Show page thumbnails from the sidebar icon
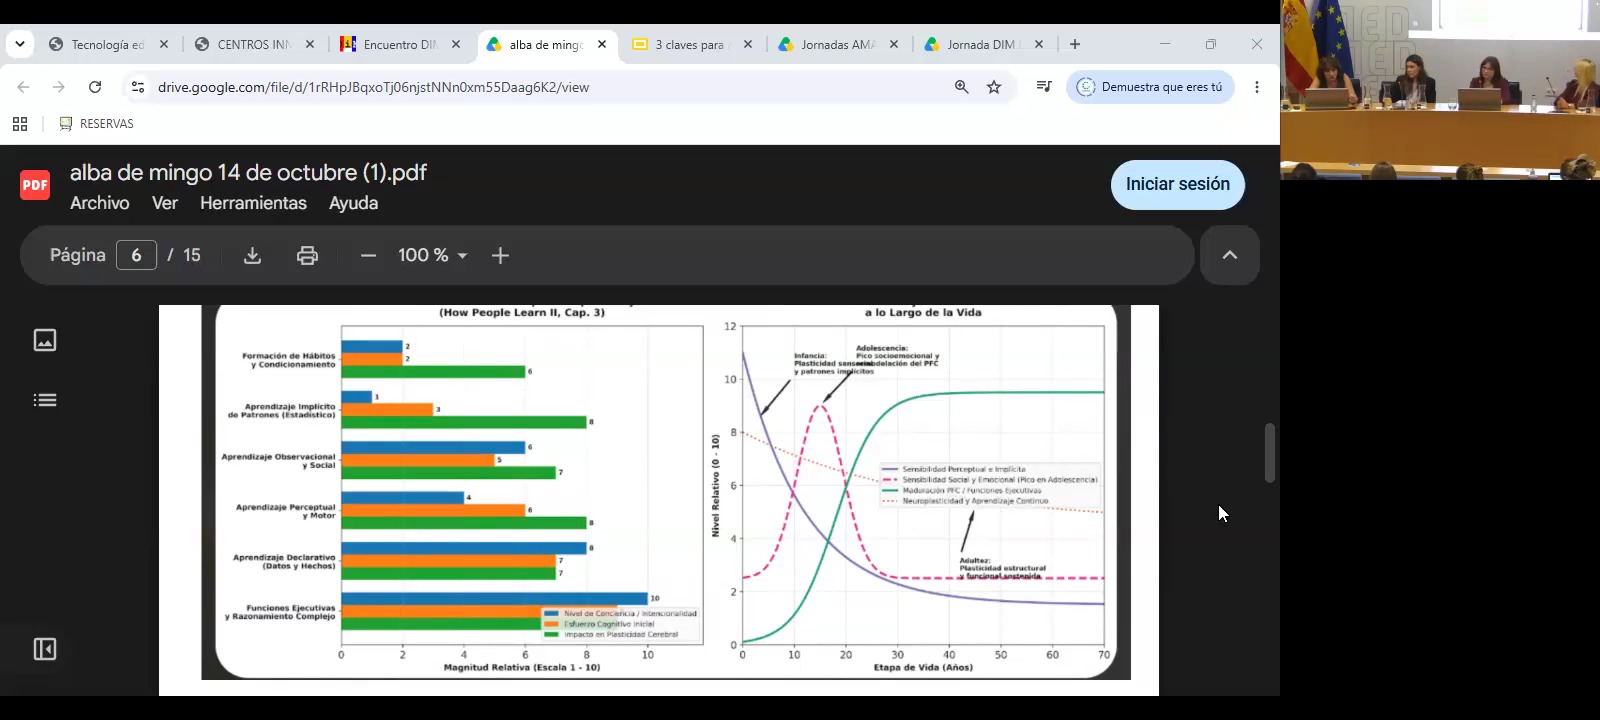1600x720 pixels. click(45, 340)
